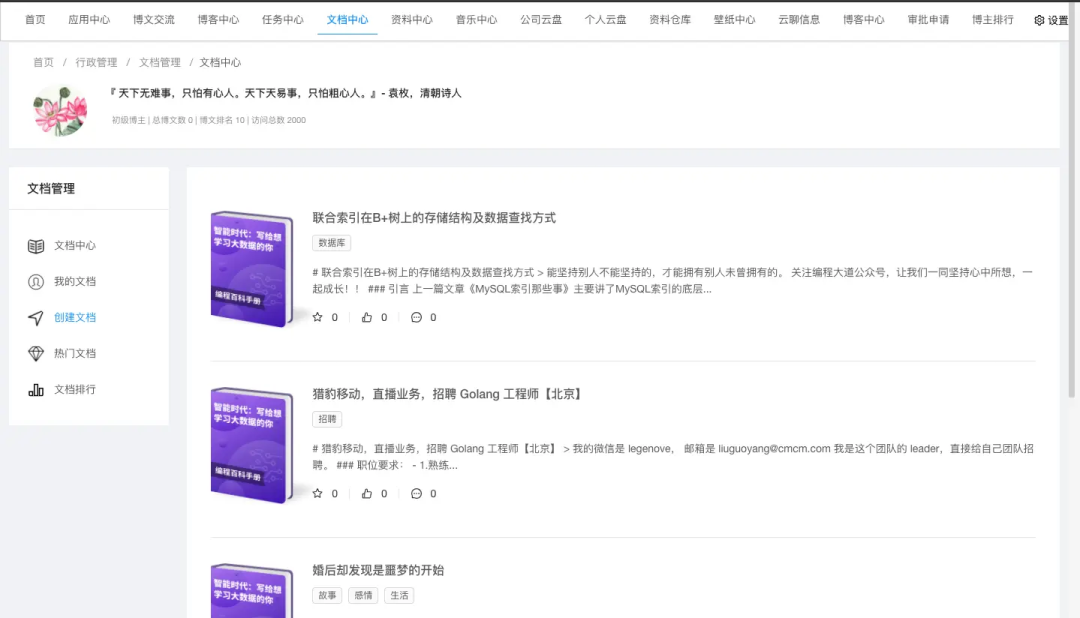This screenshot has height=618, width=1080.
Task: Click the diamond icon beside 热门文档
Action: (x=36, y=354)
